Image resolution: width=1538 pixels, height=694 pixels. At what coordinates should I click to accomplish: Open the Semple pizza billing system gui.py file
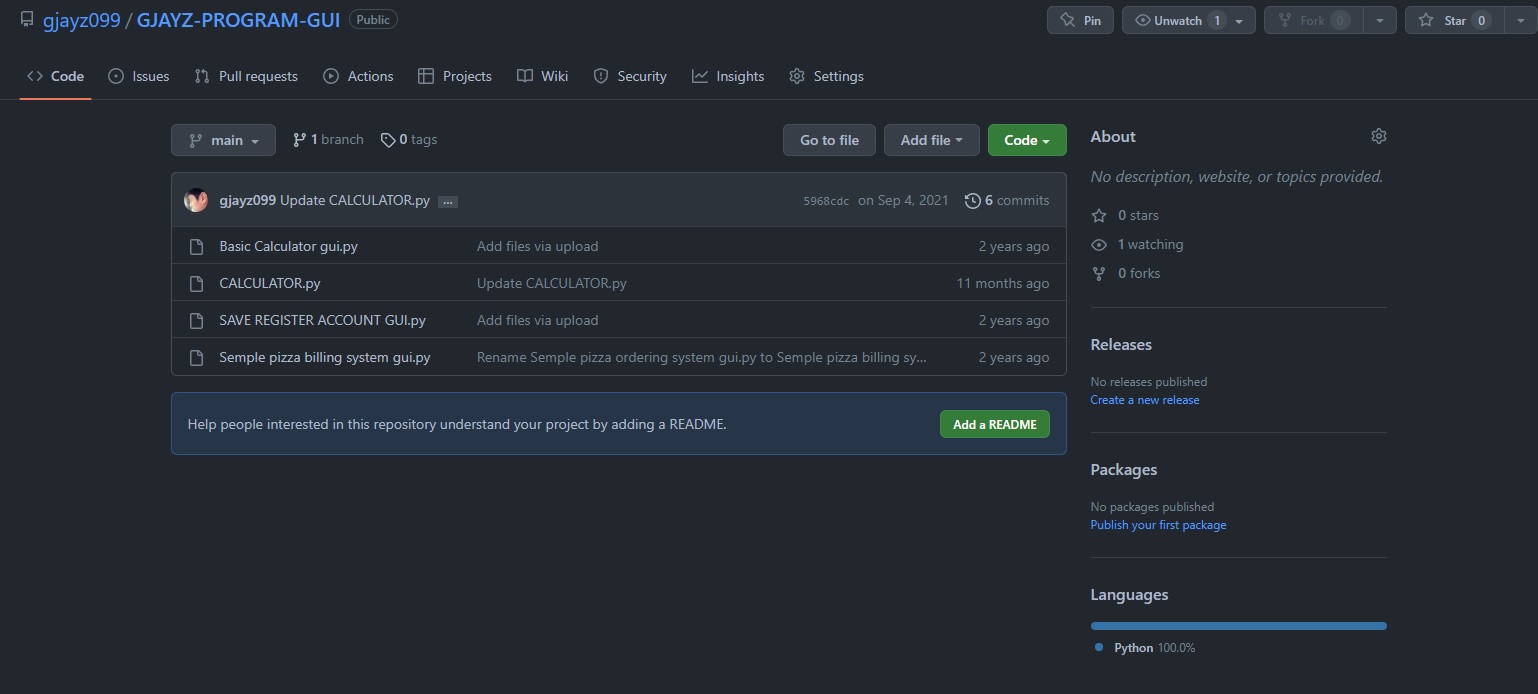coord(324,357)
